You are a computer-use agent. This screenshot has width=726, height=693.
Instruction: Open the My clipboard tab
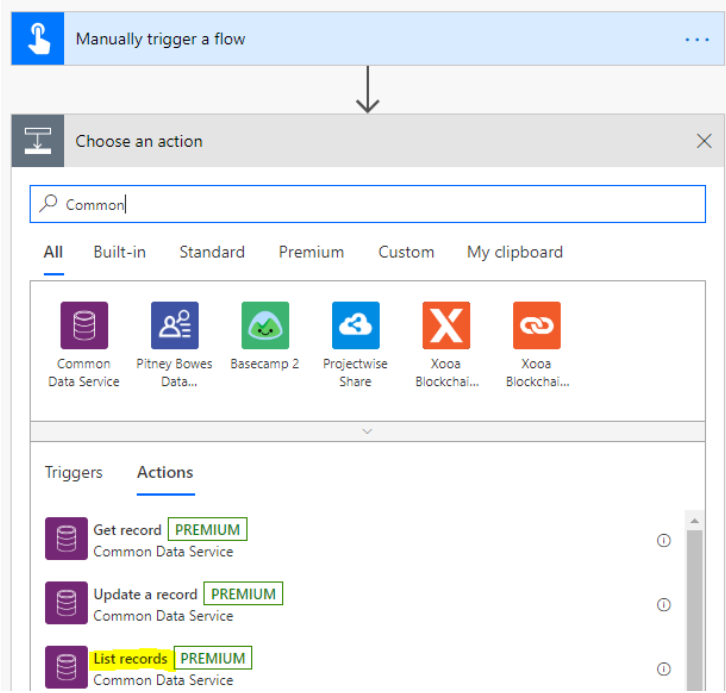click(x=515, y=252)
